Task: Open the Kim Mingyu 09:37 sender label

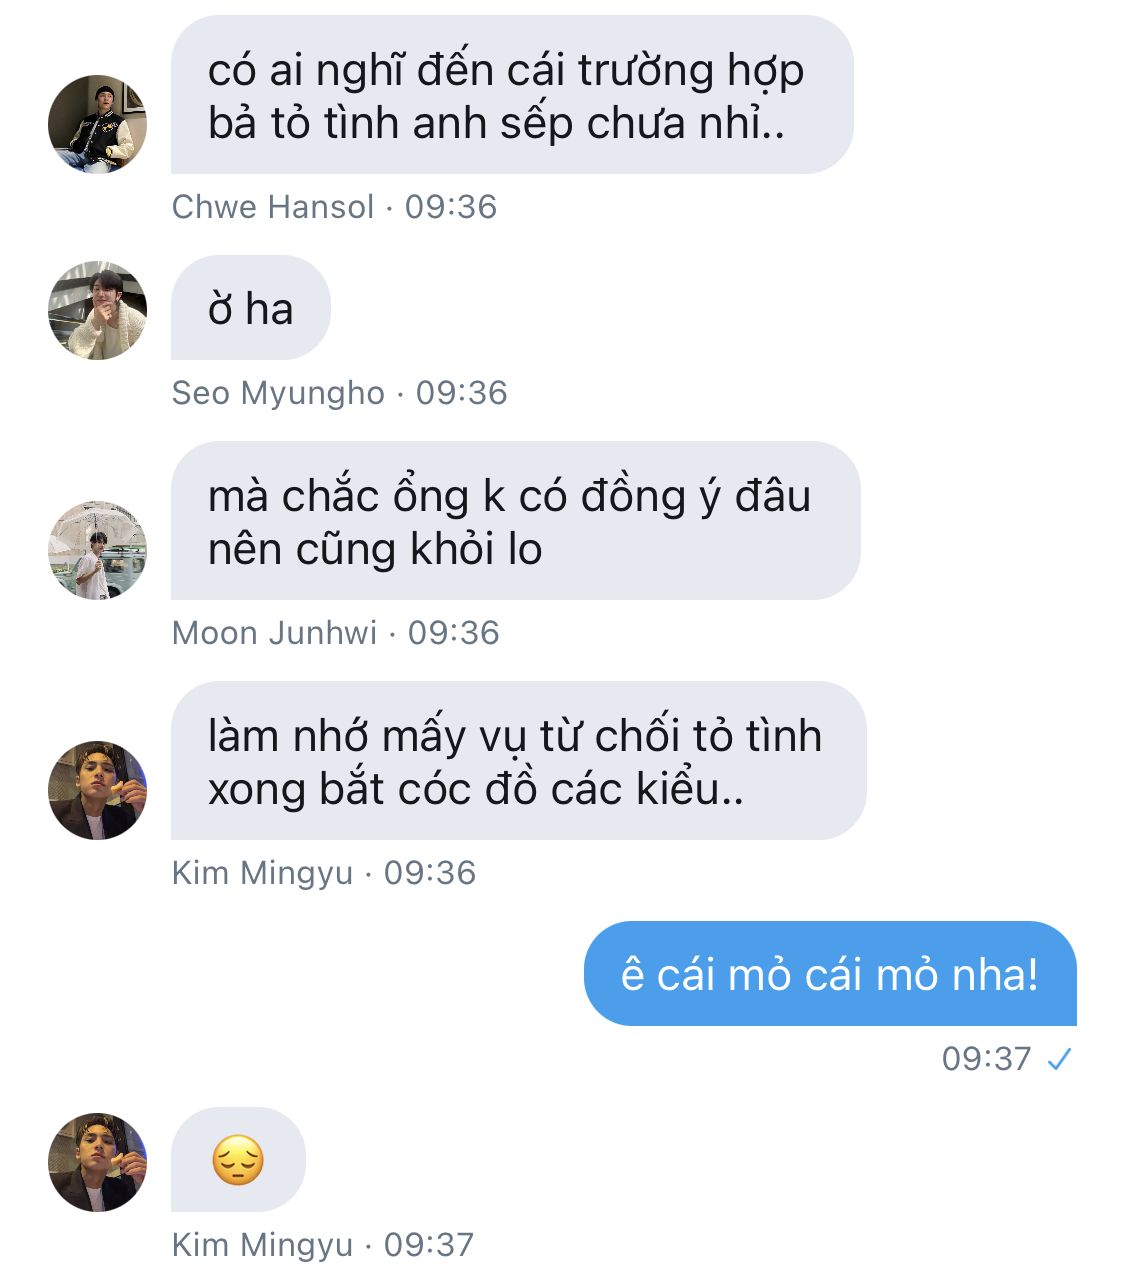Action: point(263,1245)
